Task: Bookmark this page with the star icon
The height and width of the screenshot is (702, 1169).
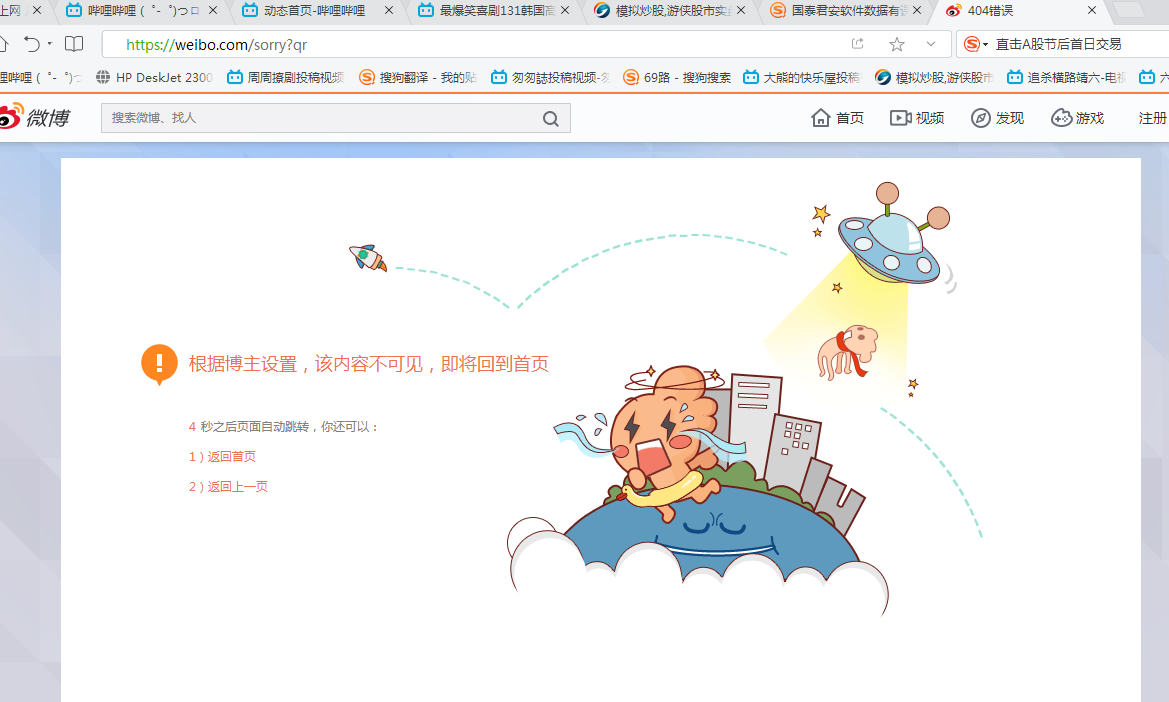Action: tap(897, 45)
